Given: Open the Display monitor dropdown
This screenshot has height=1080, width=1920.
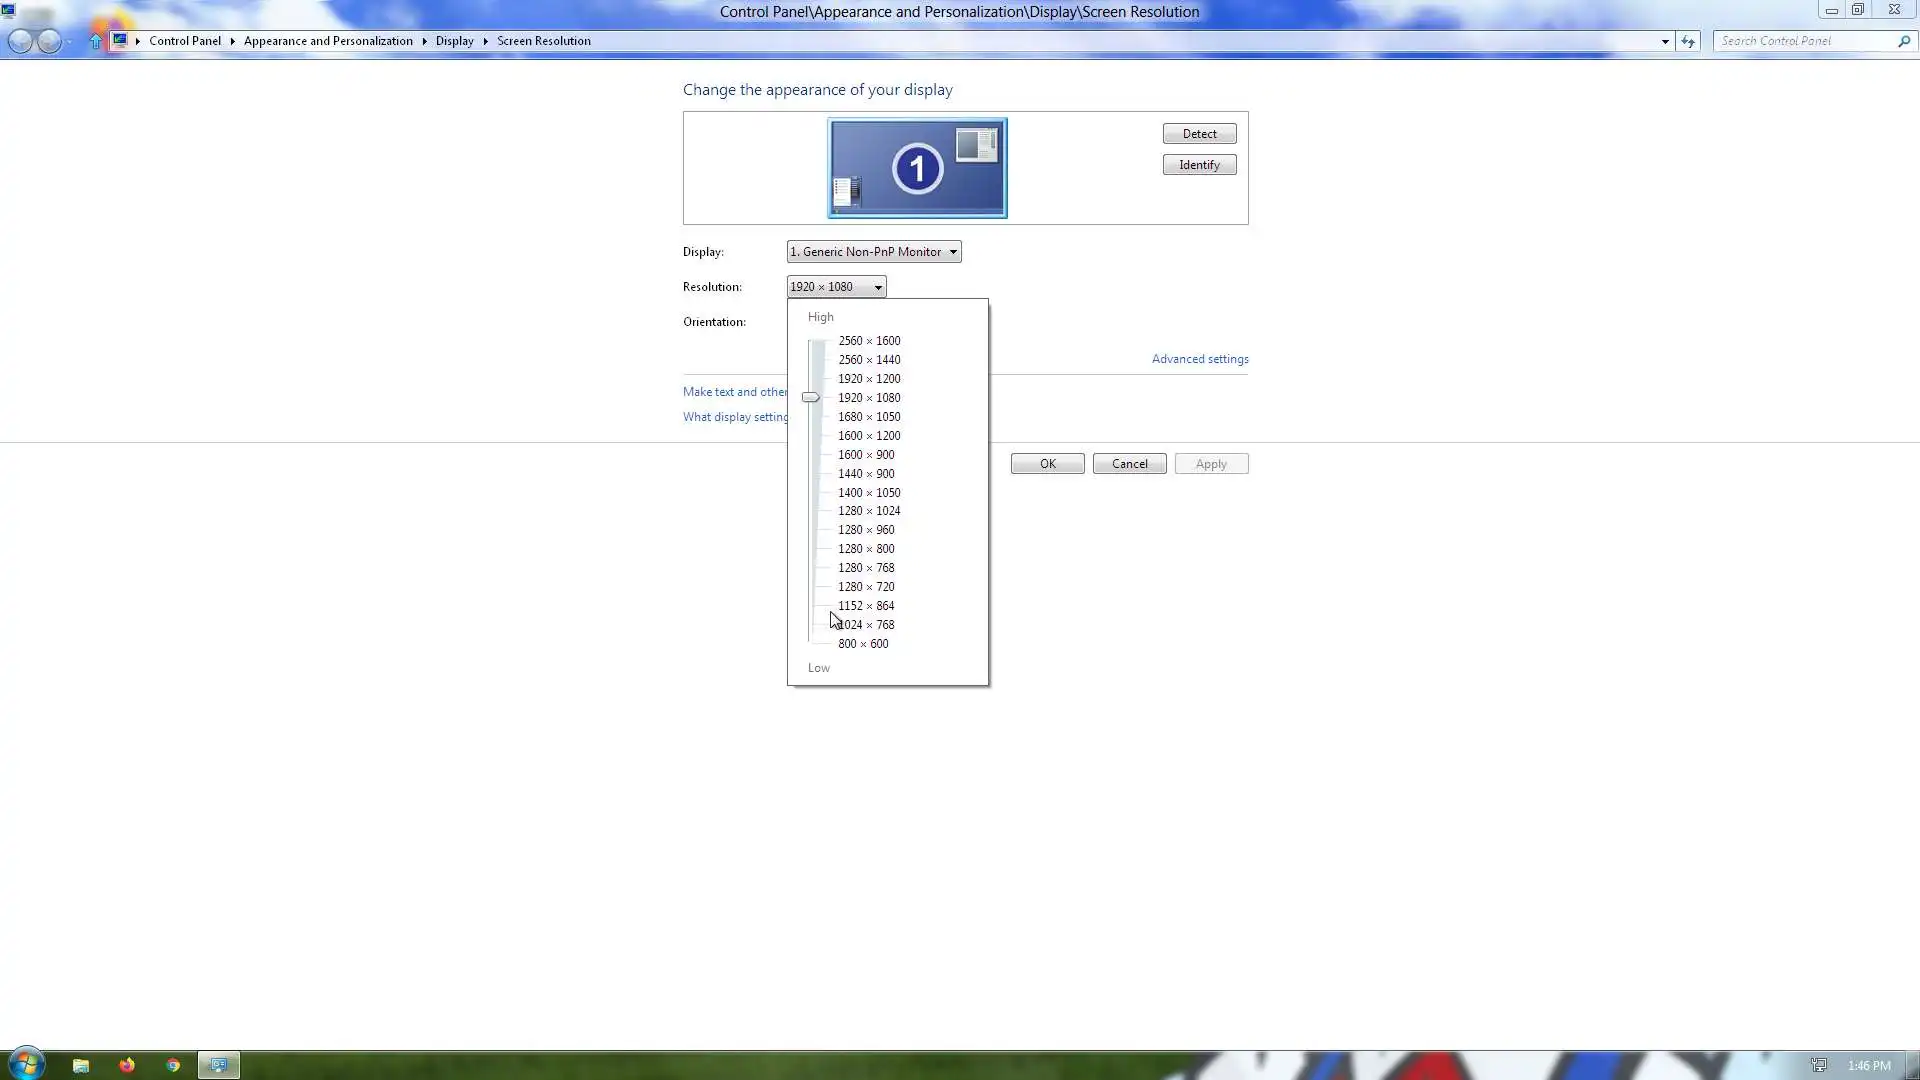Looking at the screenshot, I should pyautogui.click(x=873, y=252).
